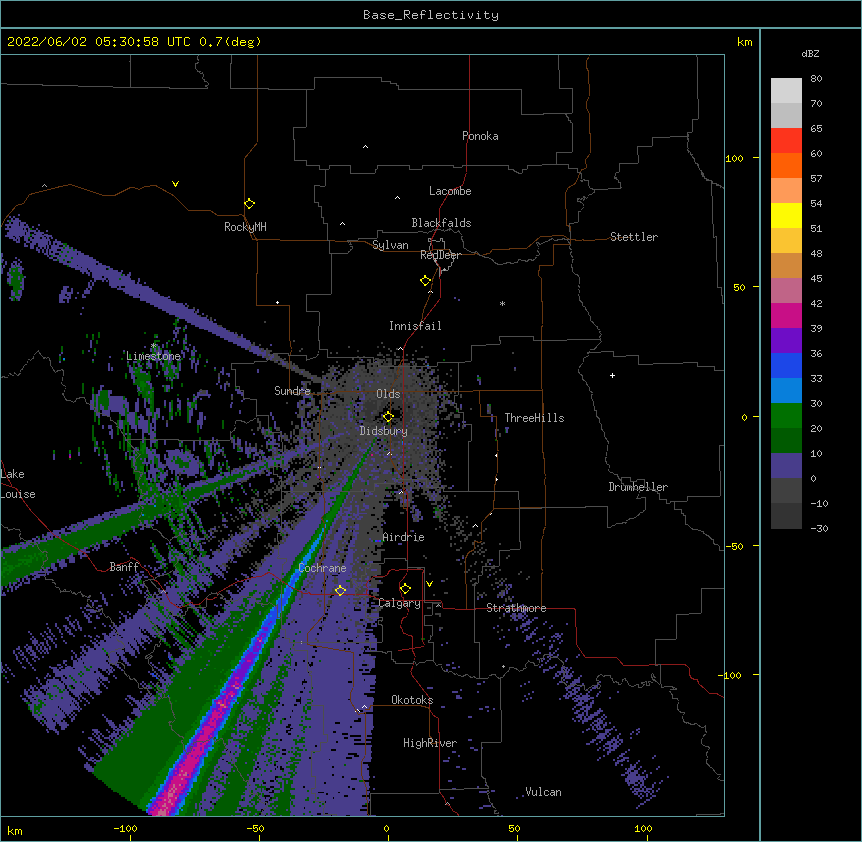Image resolution: width=862 pixels, height=842 pixels.
Task: Click the Innisfail label
Action: (415, 326)
